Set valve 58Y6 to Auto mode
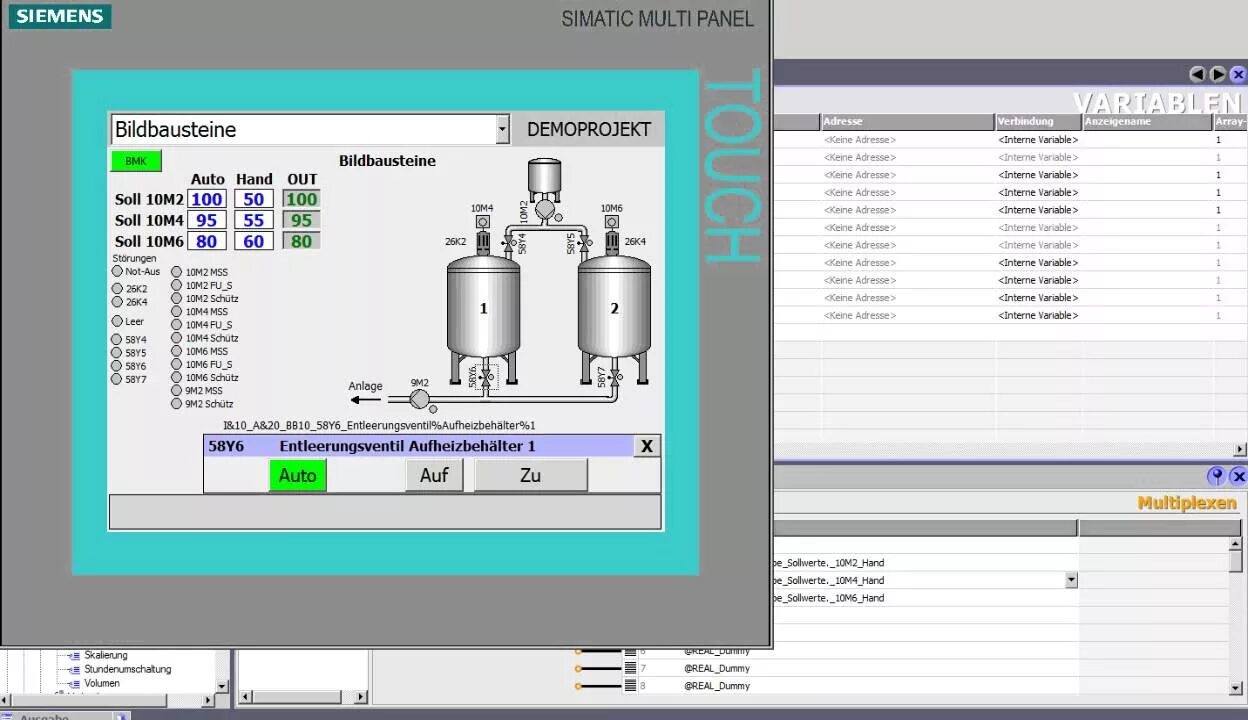The width and height of the screenshot is (1248, 720). click(x=298, y=475)
